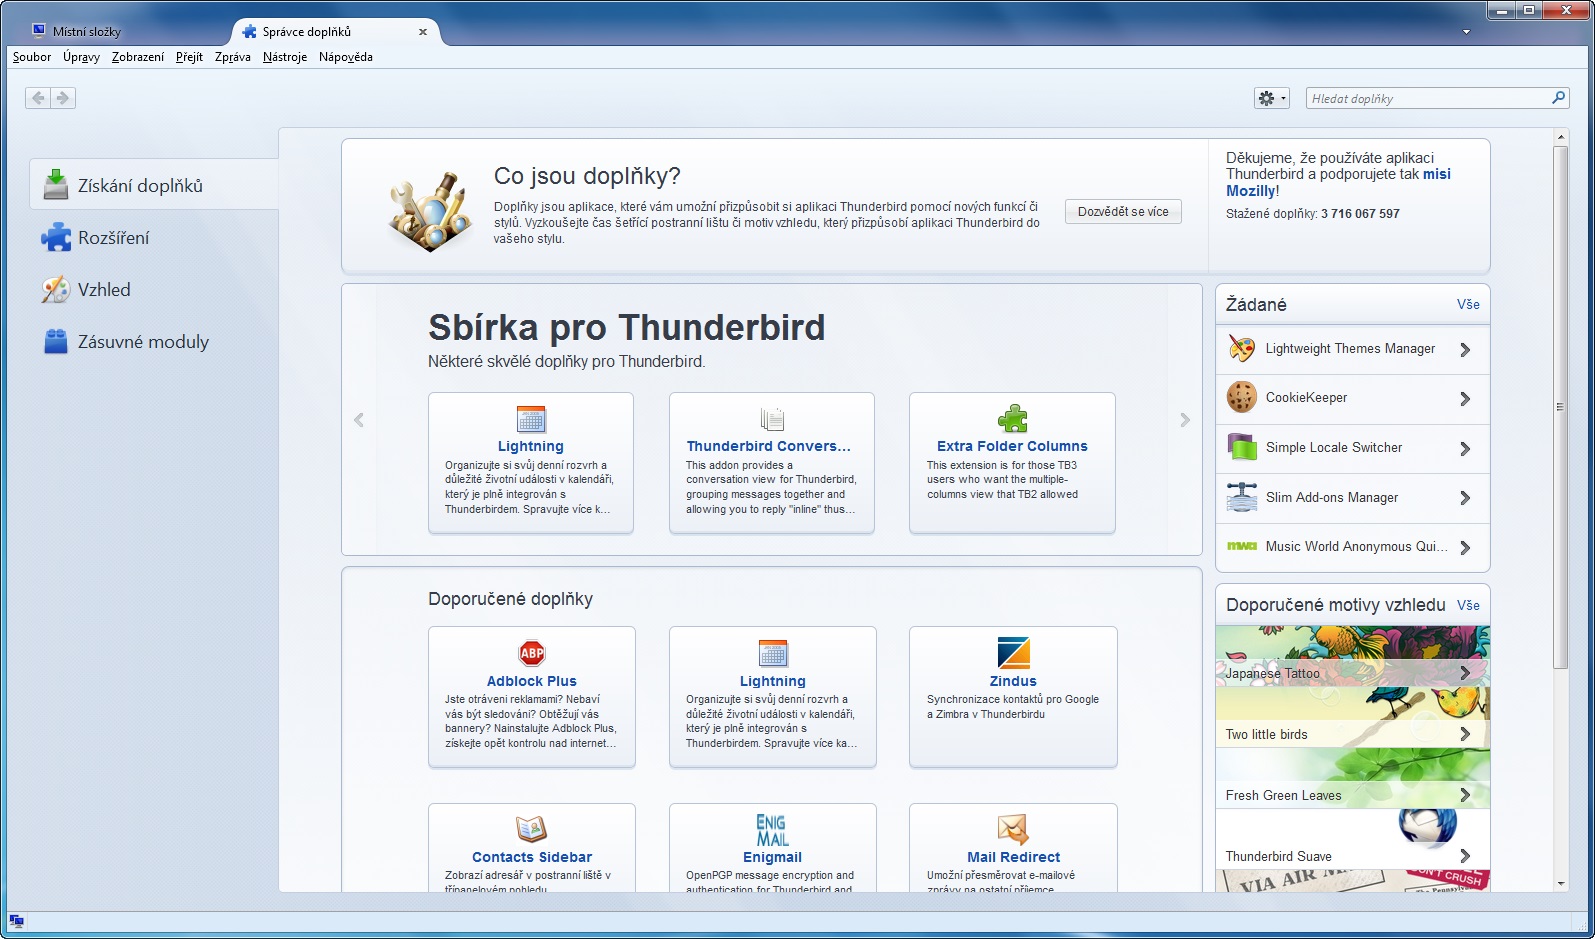Open the Extra Folder Columns title link
Image resolution: width=1595 pixels, height=939 pixels.
(x=1012, y=446)
